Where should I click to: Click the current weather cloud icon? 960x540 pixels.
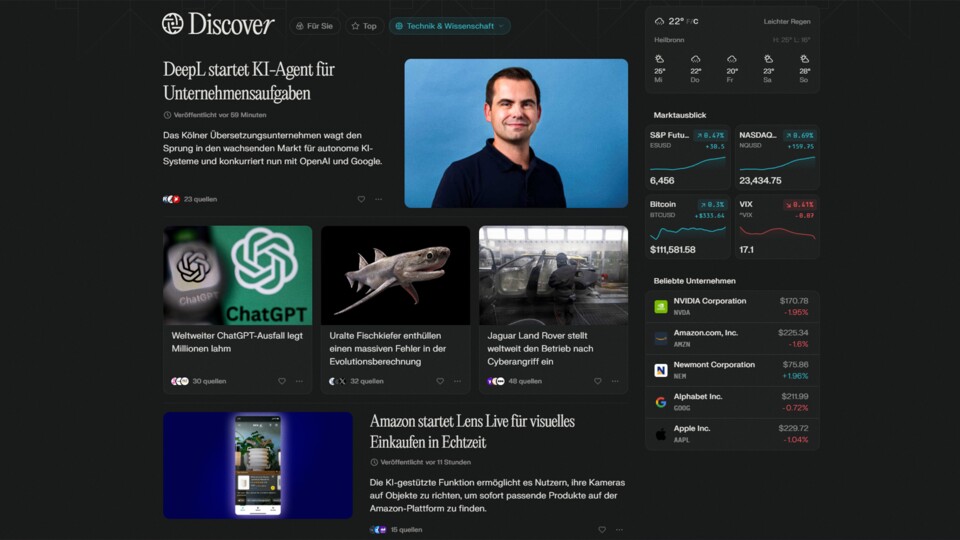(659, 21)
